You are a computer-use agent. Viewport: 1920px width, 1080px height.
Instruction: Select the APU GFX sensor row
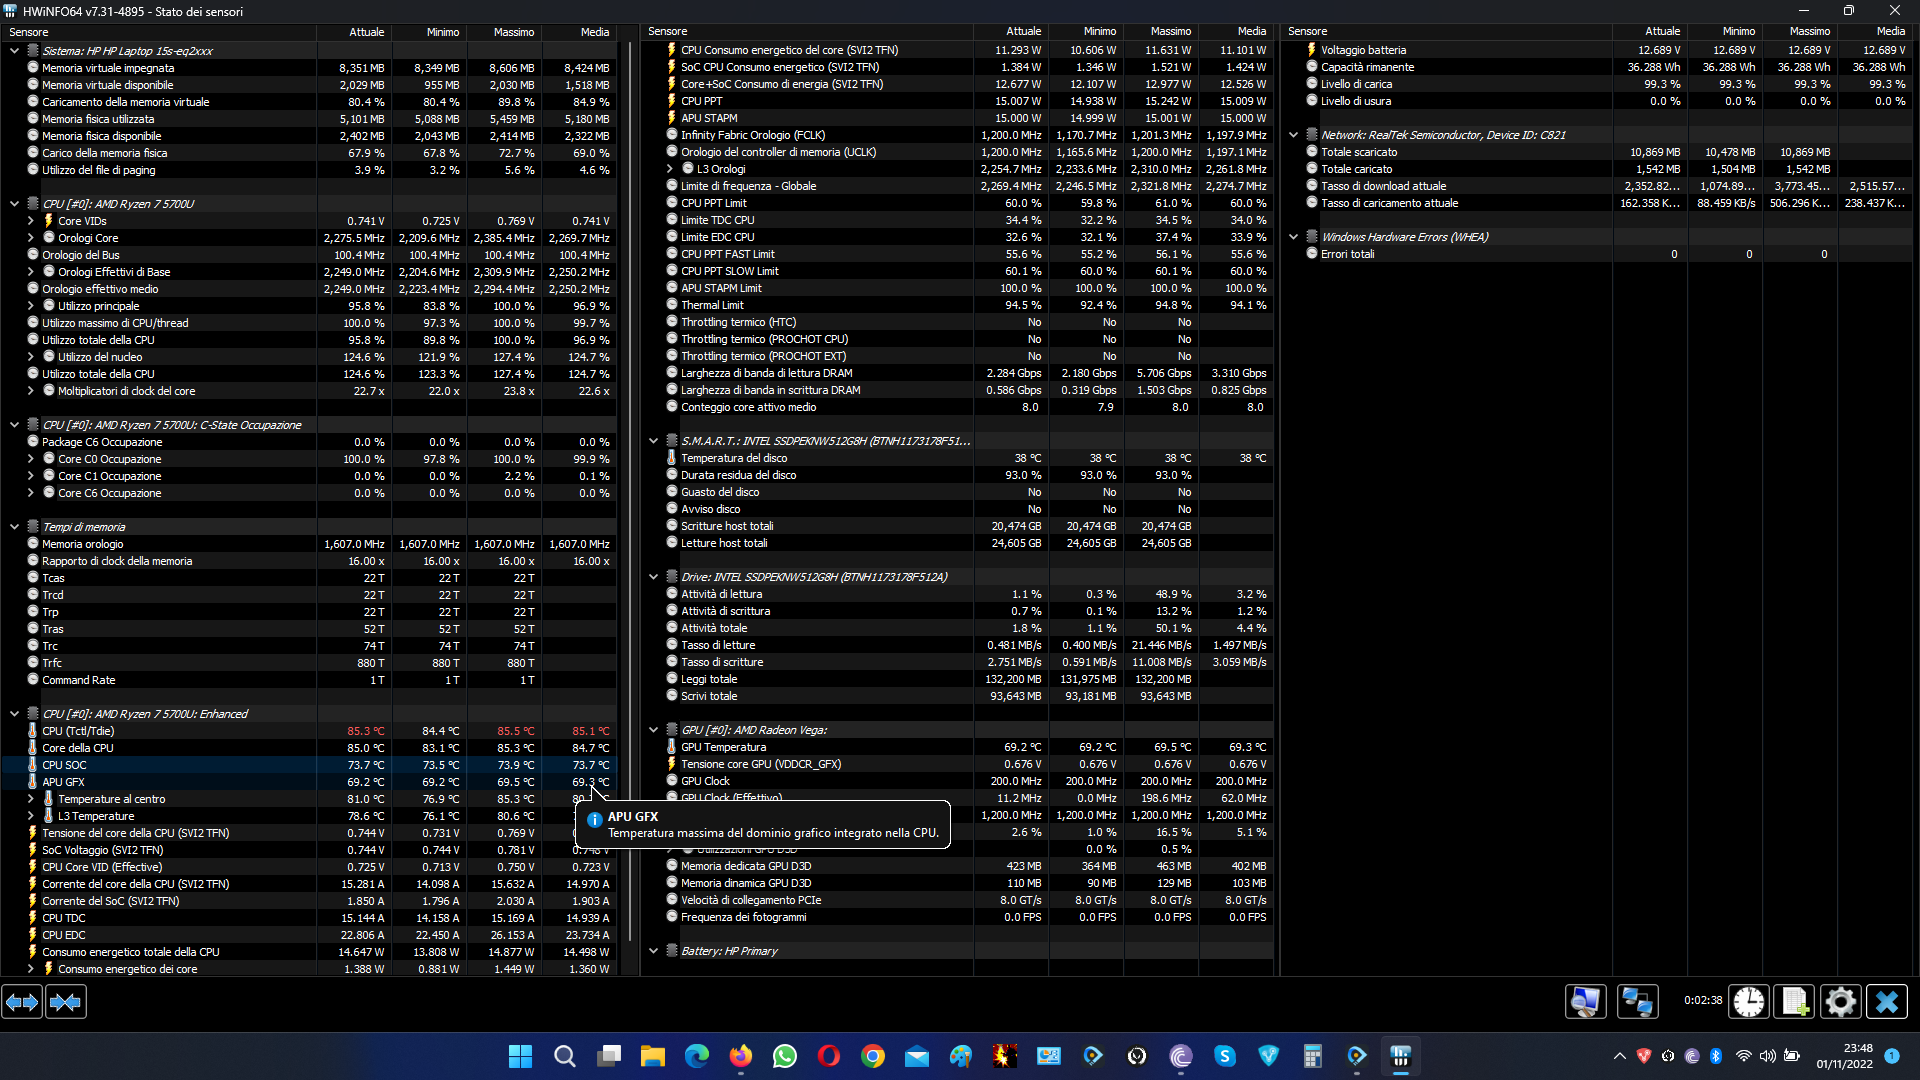[x=308, y=782]
